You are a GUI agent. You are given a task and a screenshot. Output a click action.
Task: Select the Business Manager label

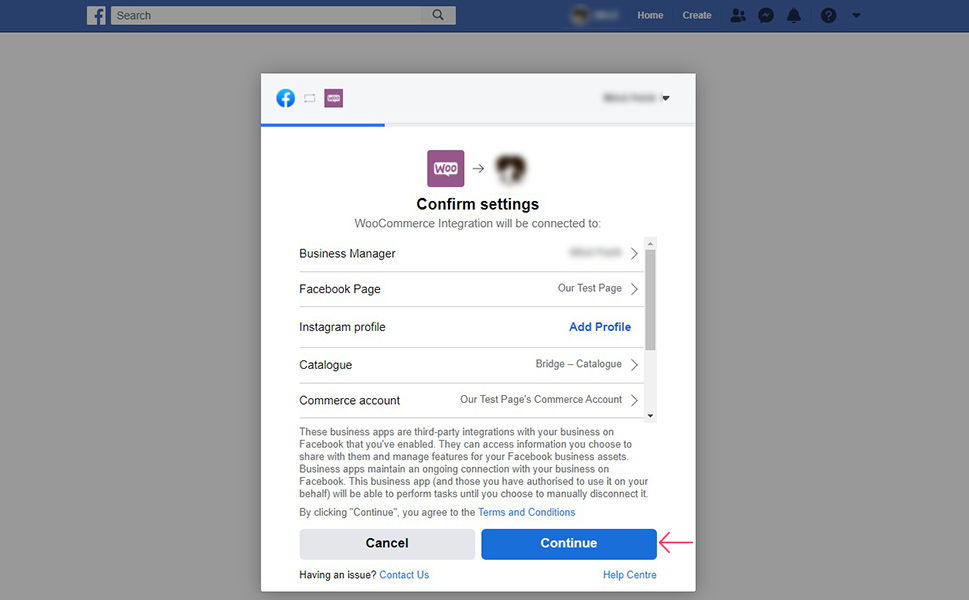(x=347, y=253)
